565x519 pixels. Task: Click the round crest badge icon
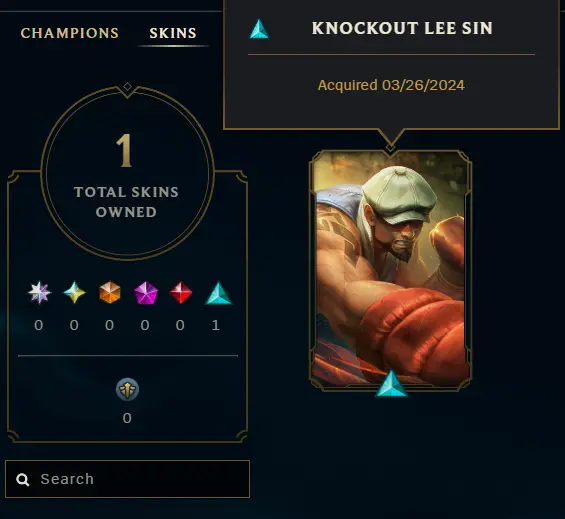click(x=127, y=390)
